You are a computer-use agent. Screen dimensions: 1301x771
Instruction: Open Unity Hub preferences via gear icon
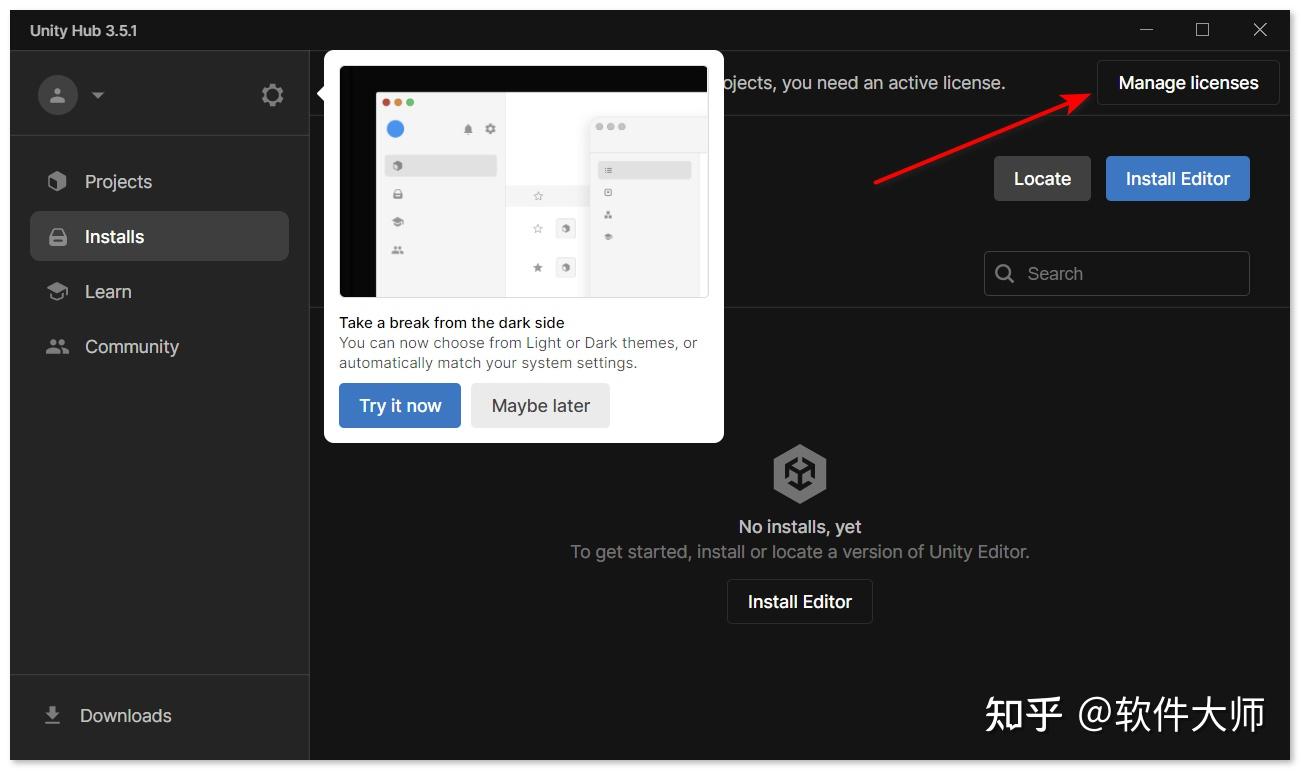[x=271, y=94]
